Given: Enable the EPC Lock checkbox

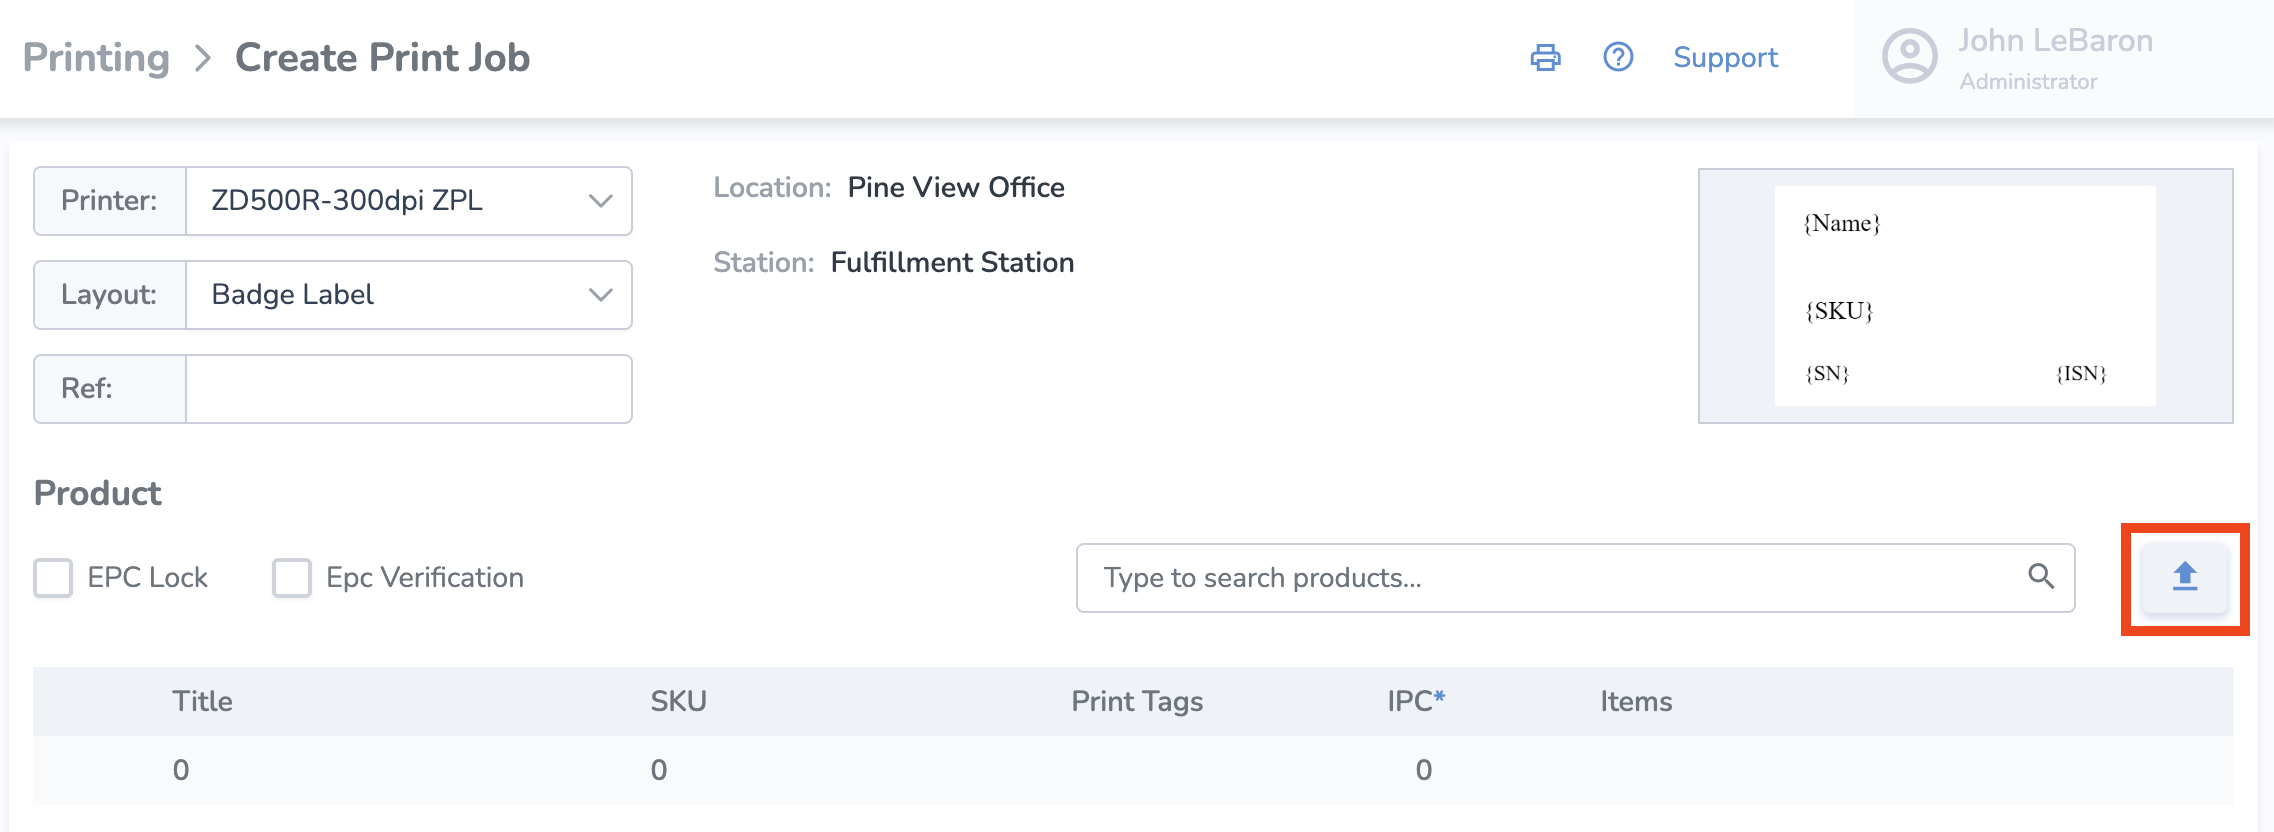Looking at the screenshot, I should pyautogui.click(x=54, y=578).
